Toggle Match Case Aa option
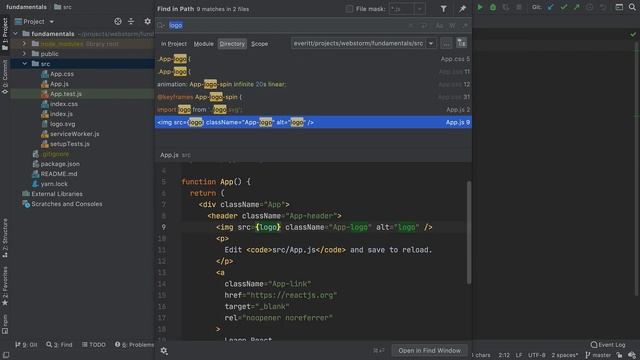Image resolution: width=640 pixels, height=360 pixels. point(439,25)
